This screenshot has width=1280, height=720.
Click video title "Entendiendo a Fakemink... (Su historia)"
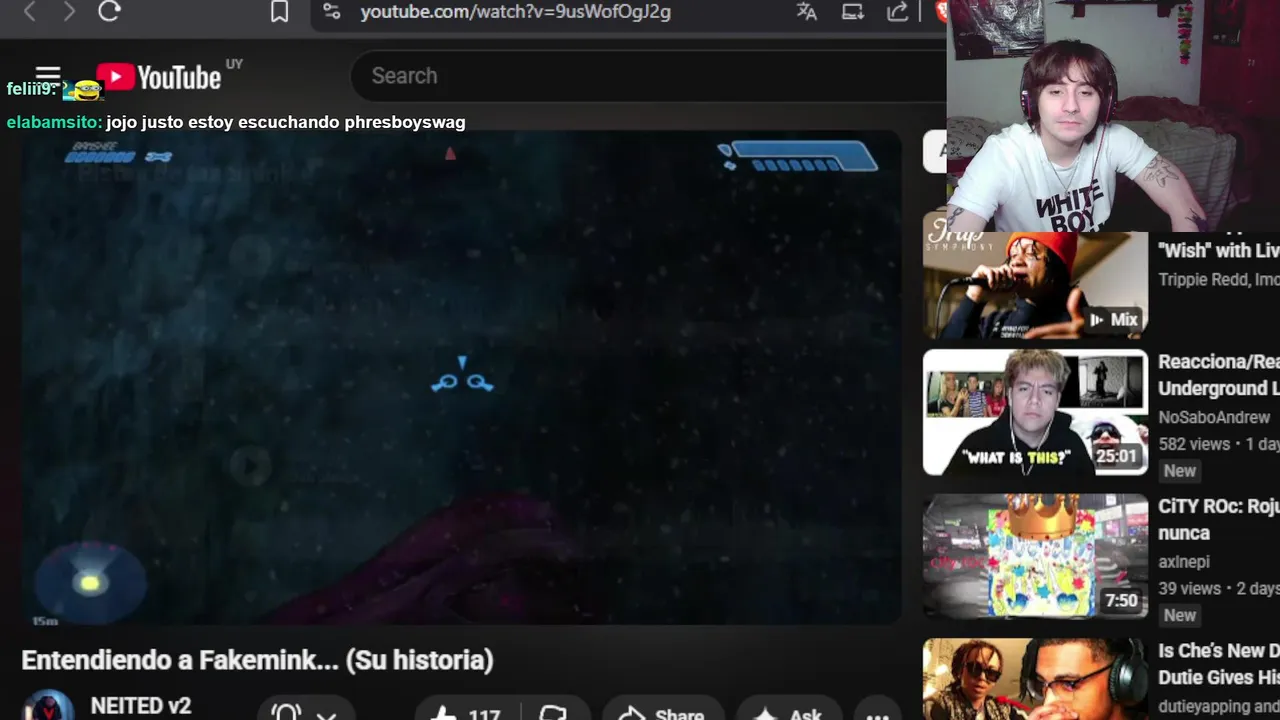[x=257, y=660]
